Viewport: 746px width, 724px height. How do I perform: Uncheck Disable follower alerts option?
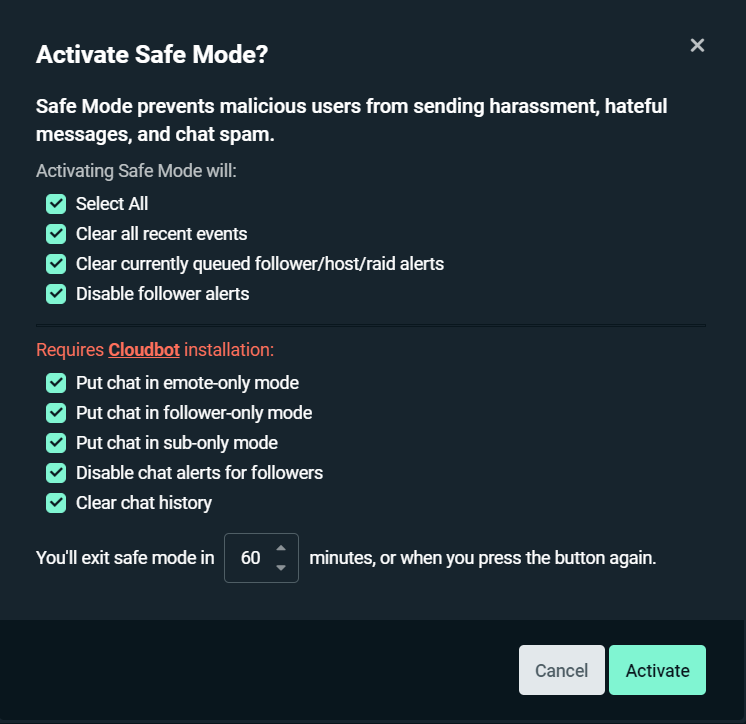point(56,294)
